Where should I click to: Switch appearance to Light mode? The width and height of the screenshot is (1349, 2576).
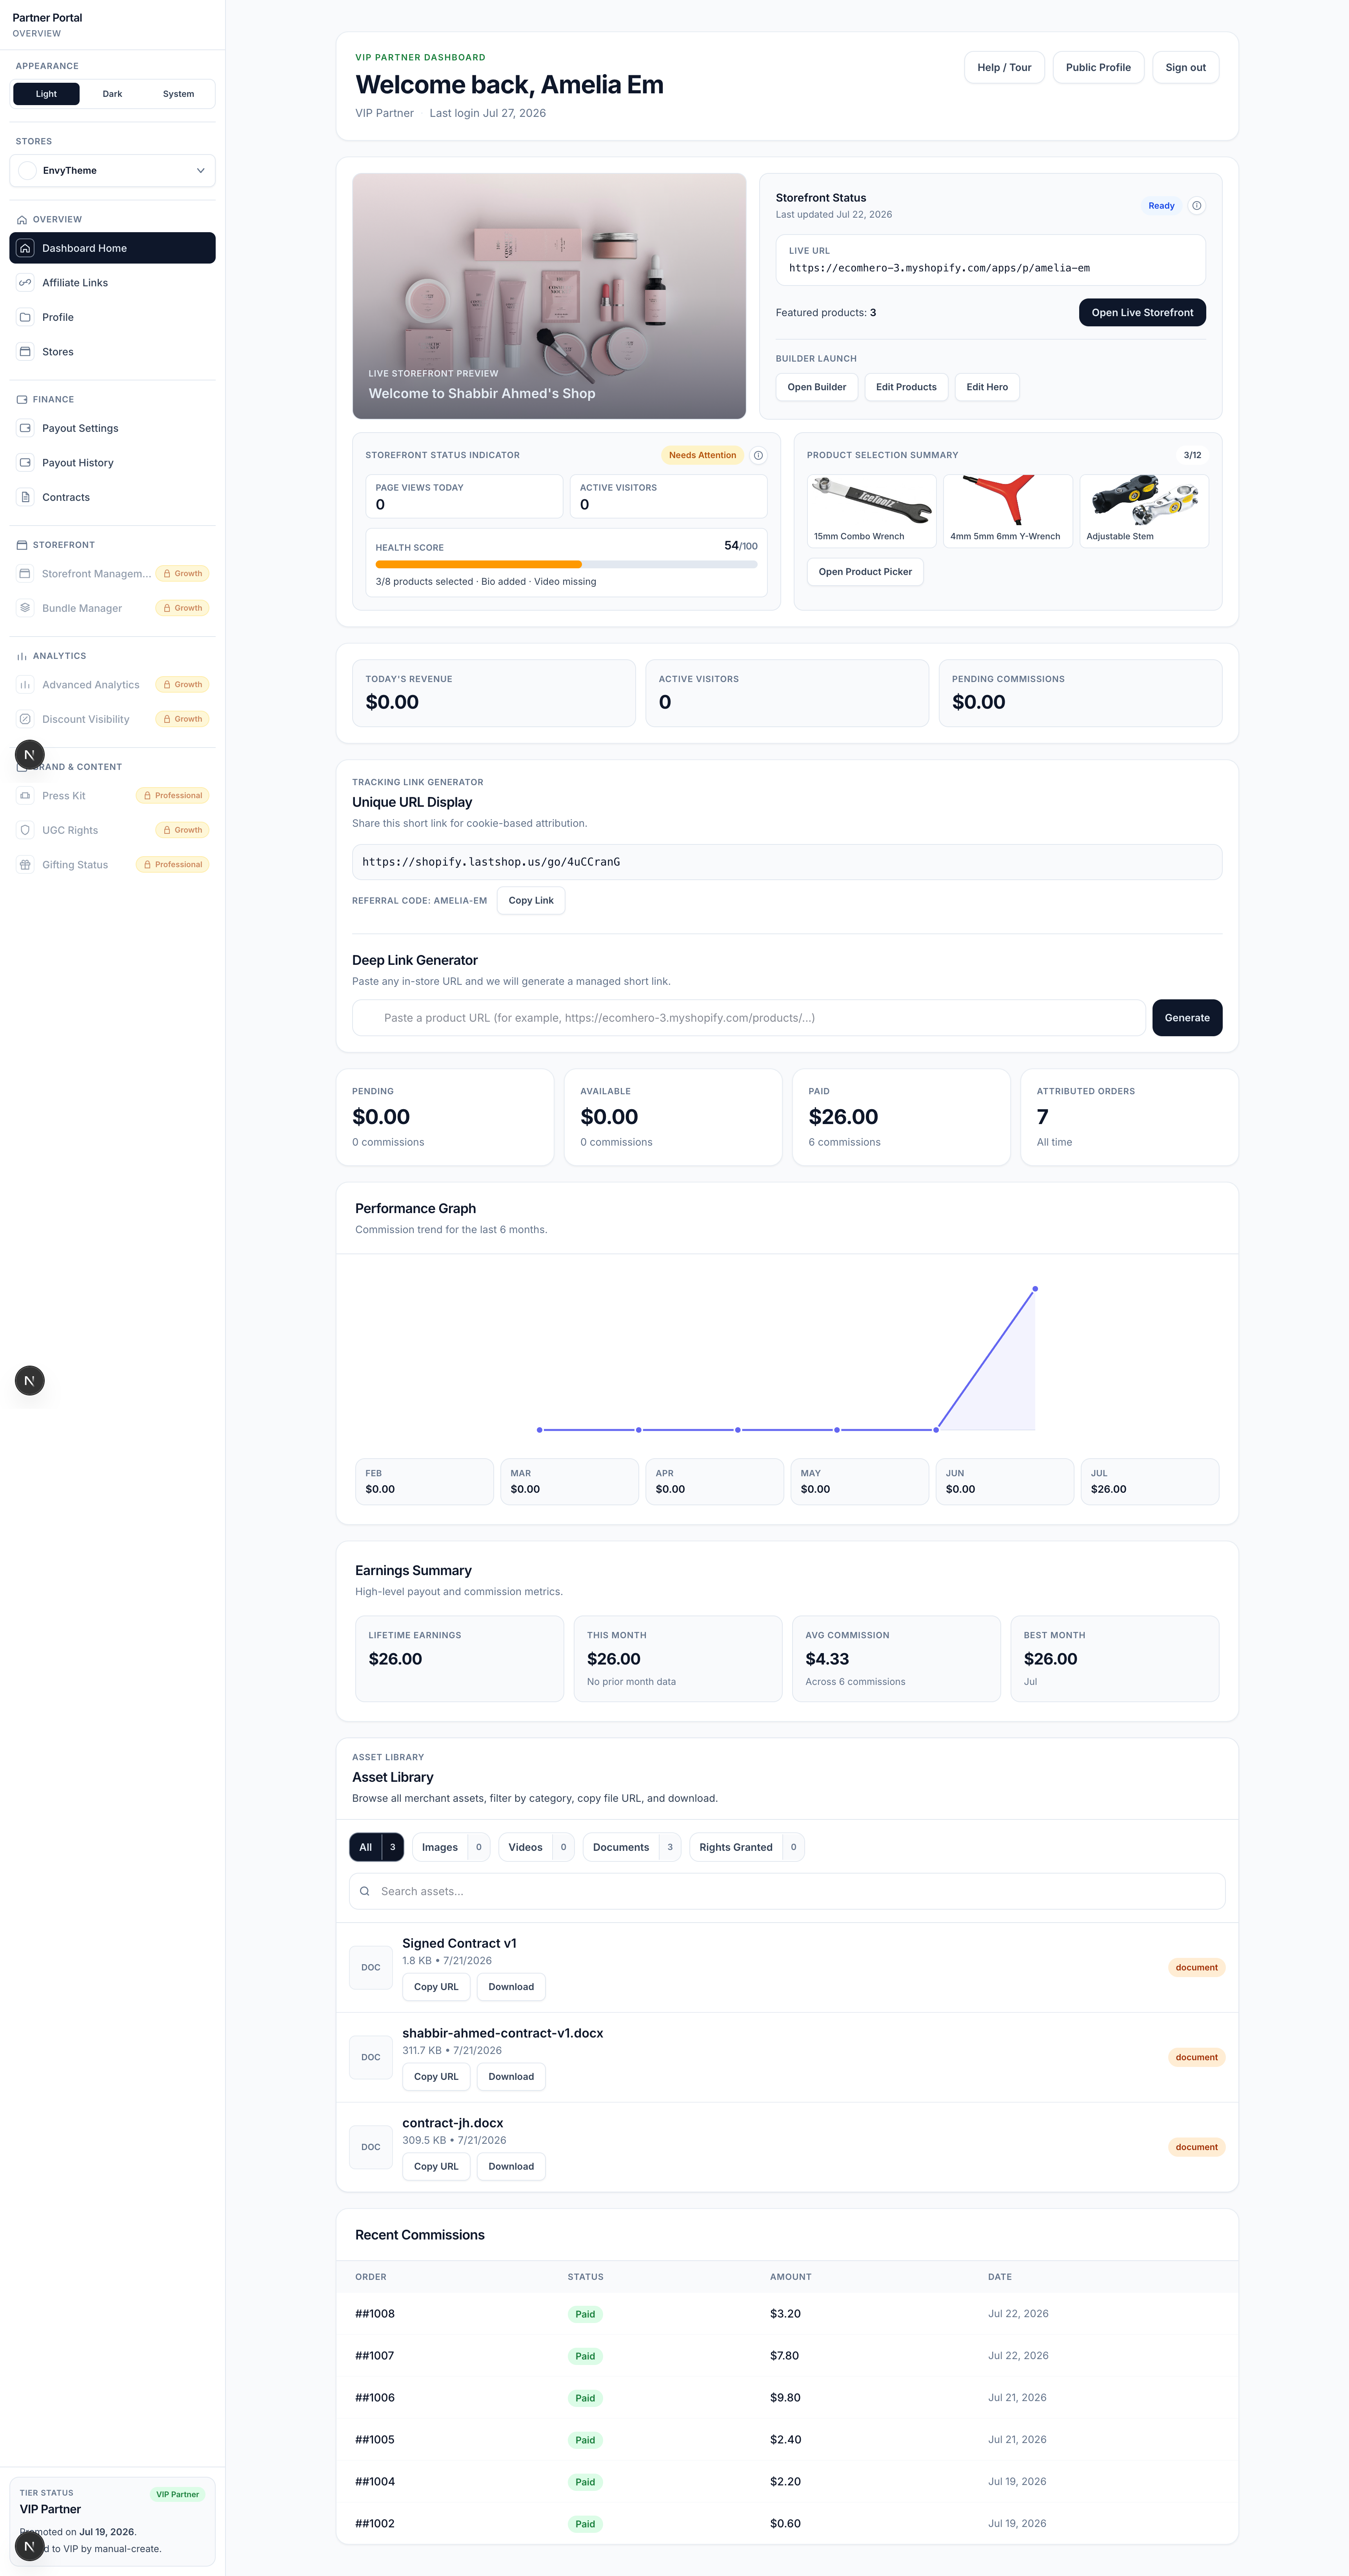(x=46, y=94)
